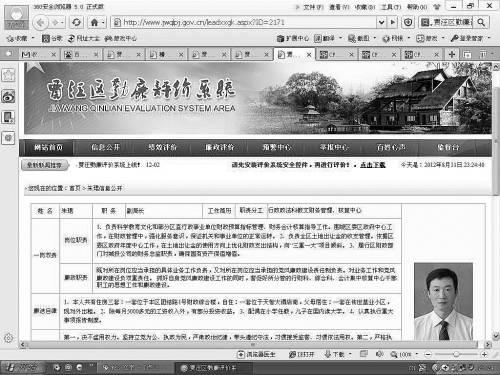
Task: Open a new tab with the plus button
Action: pyautogui.click(x=452, y=54)
